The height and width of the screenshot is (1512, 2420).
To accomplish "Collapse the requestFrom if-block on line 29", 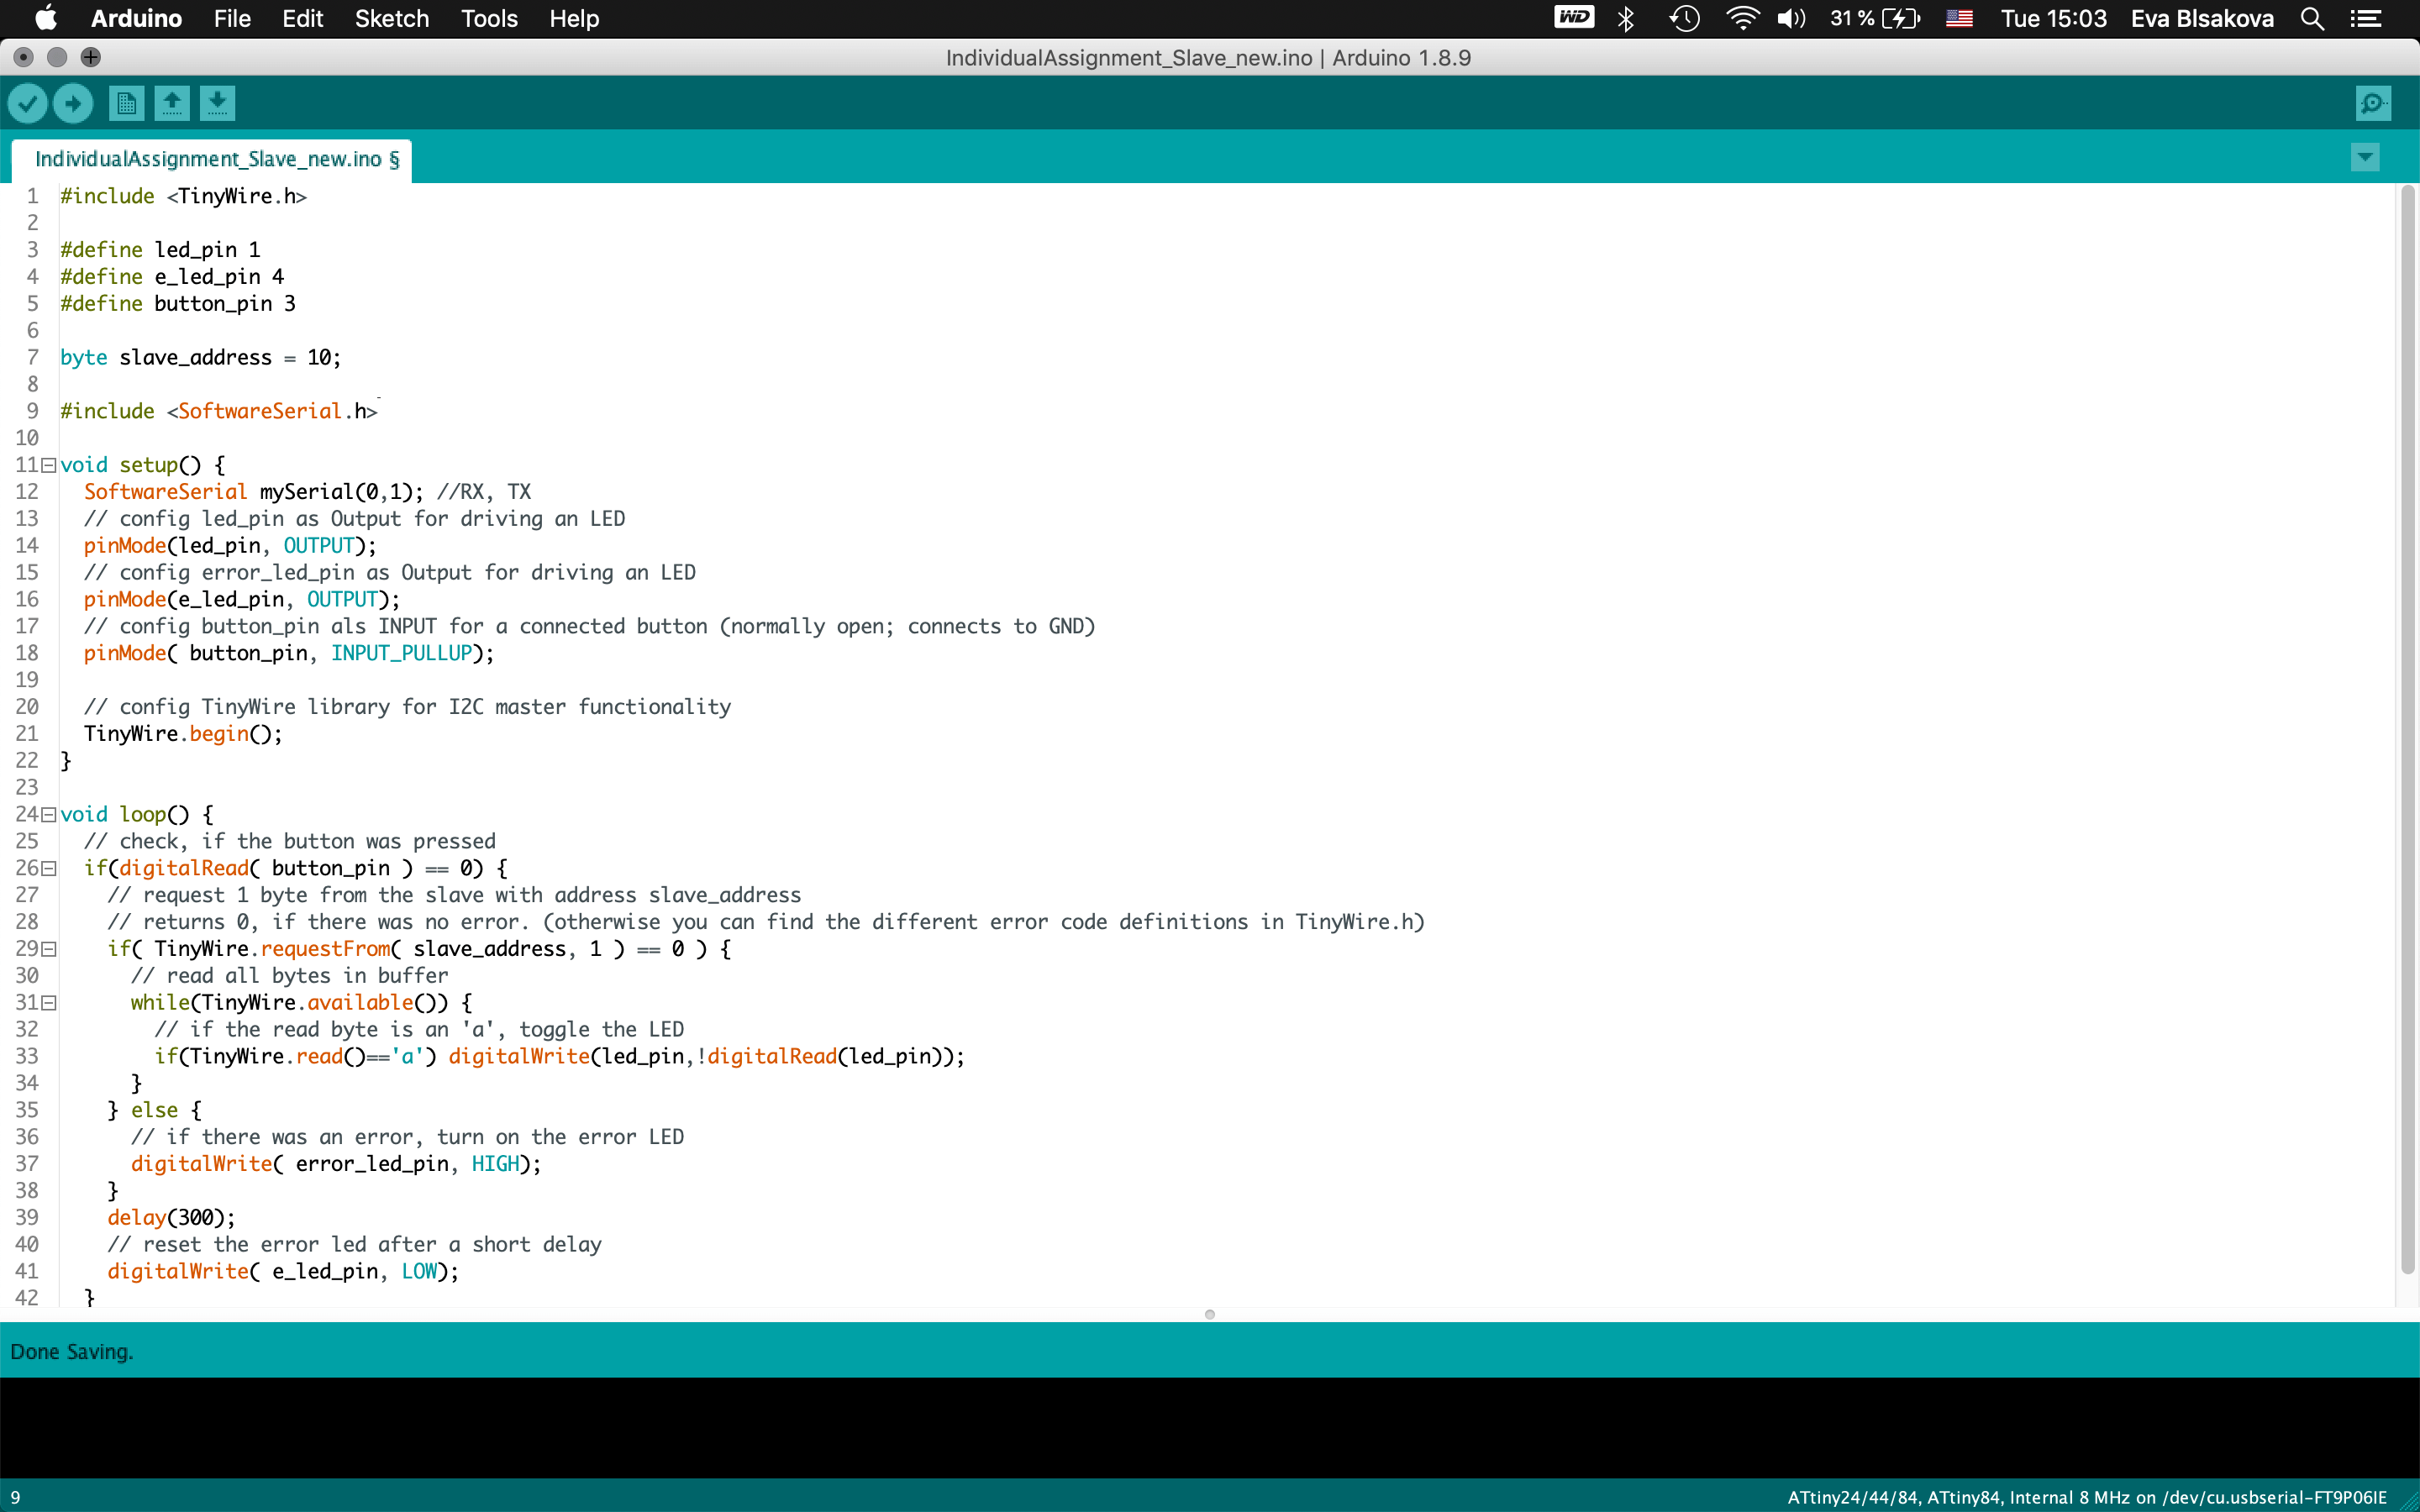I will [48, 949].
